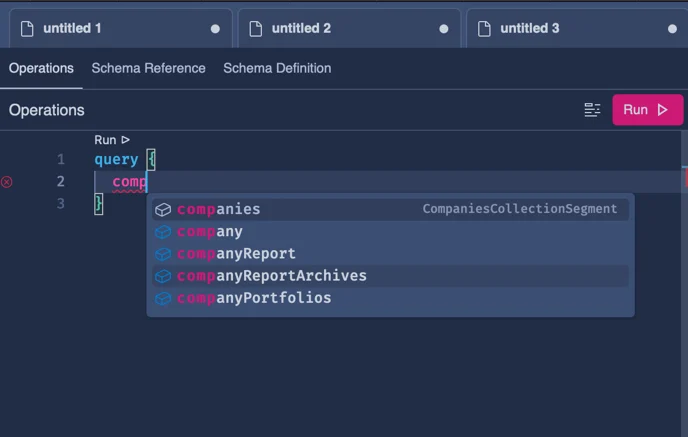This screenshot has width=688, height=437.
Task: Click the format/prettify document icon
Action: (x=592, y=110)
